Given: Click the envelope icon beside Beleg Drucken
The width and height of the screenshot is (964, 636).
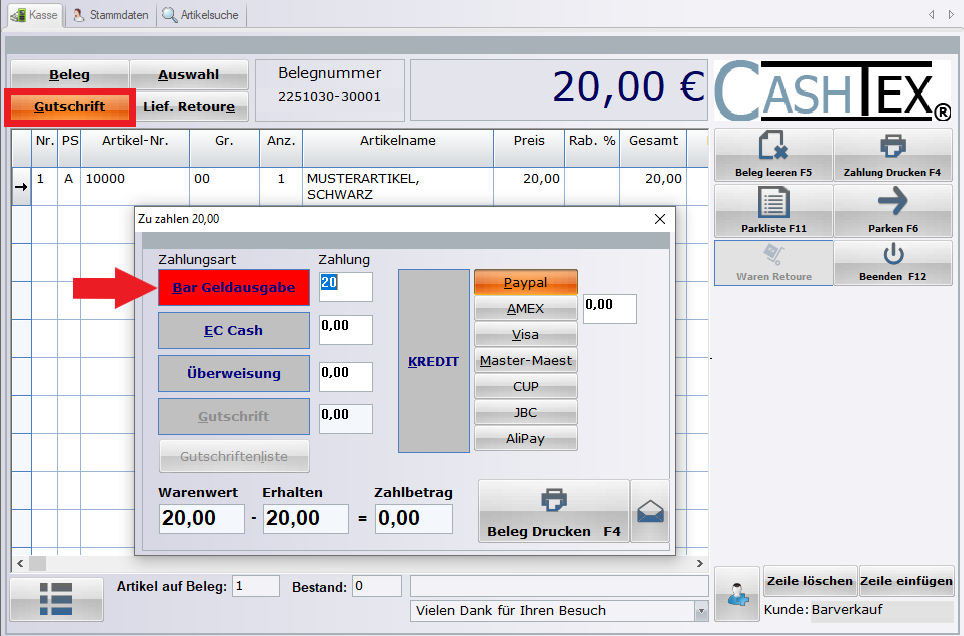Looking at the screenshot, I should [x=650, y=511].
